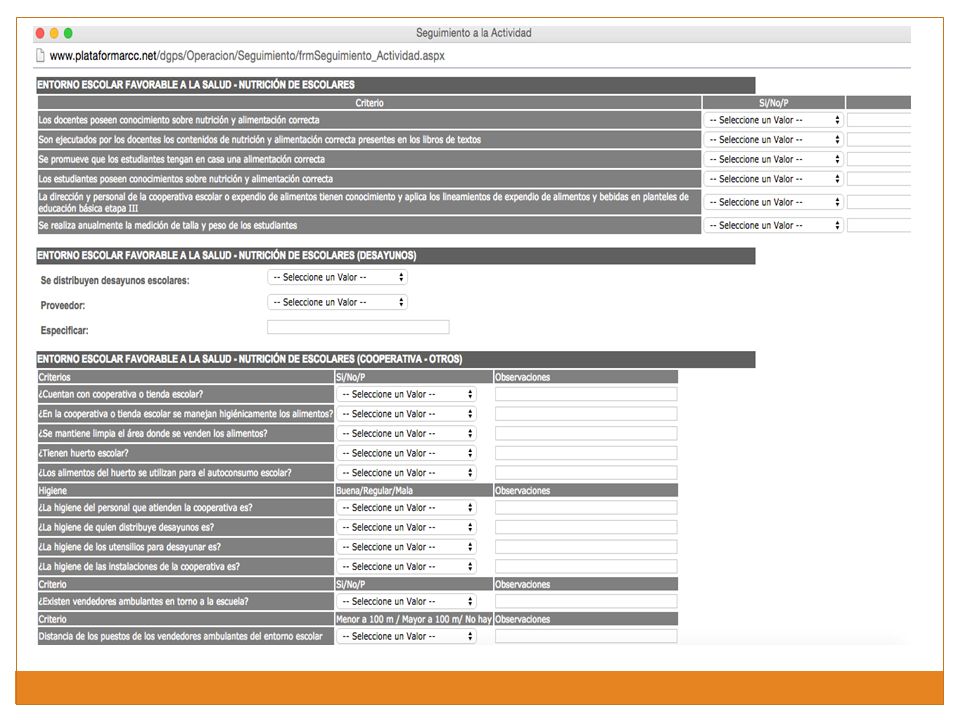Click the Criterio column header in first table
Image resolution: width=960 pixels, height=720 pixels.
click(x=369, y=103)
